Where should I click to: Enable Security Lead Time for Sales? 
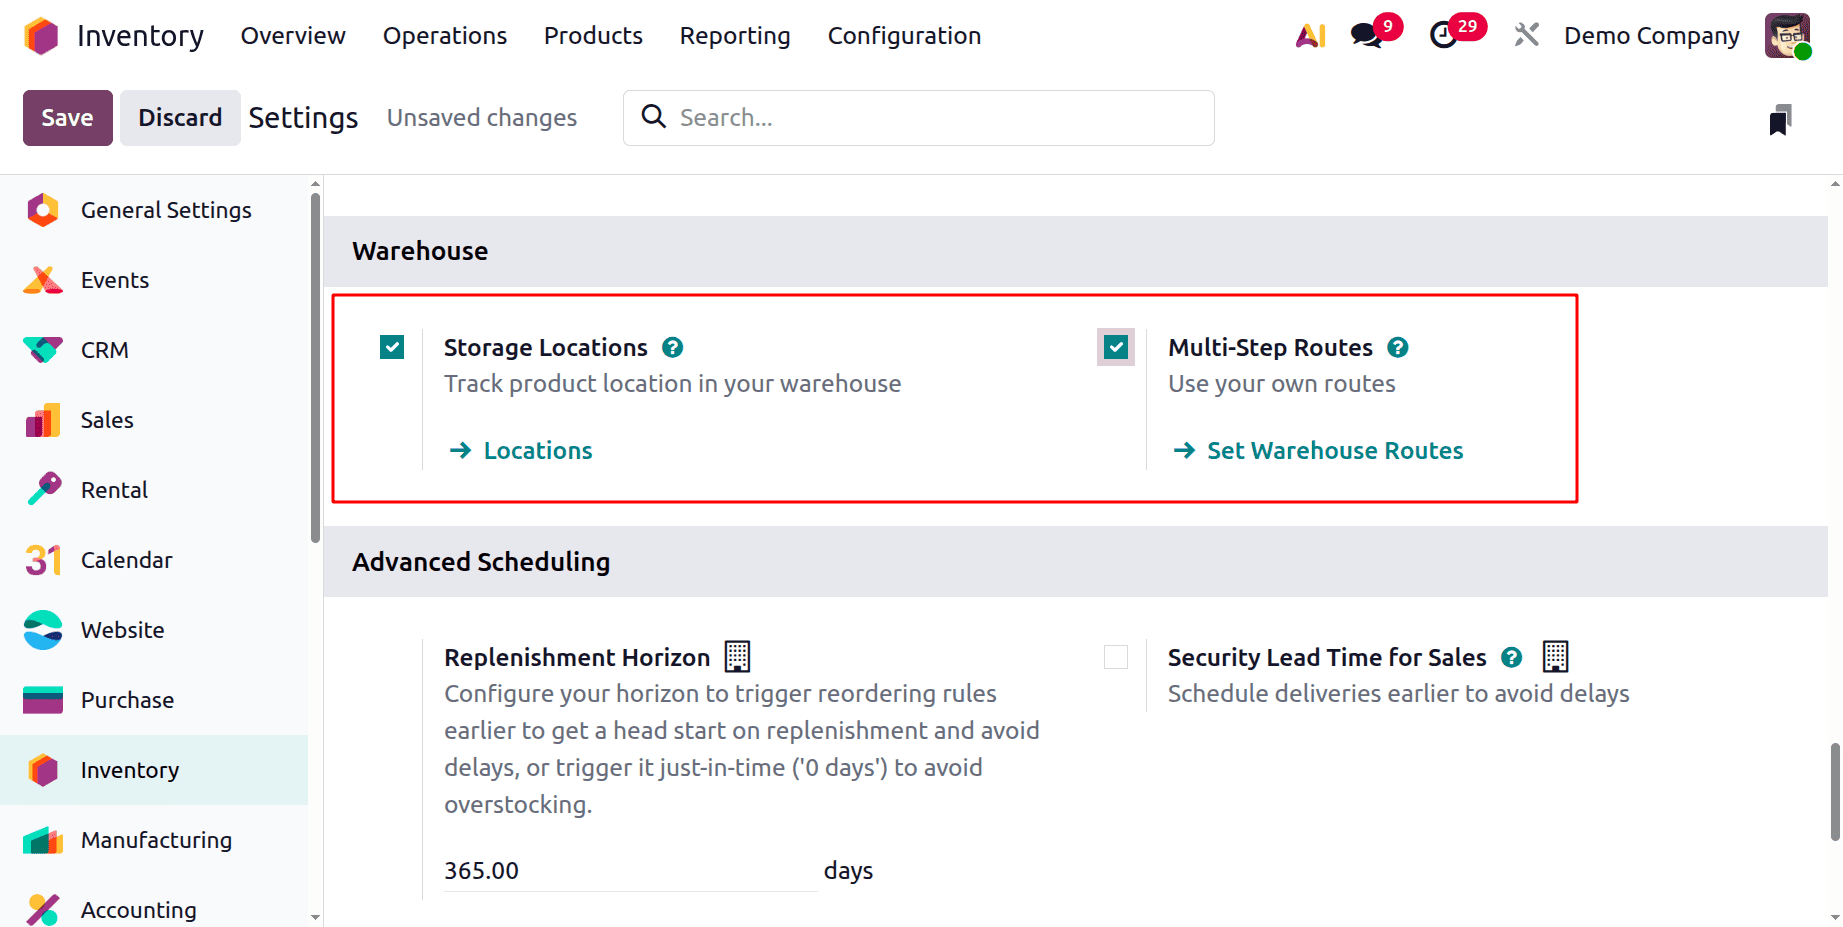(1114, 657)
